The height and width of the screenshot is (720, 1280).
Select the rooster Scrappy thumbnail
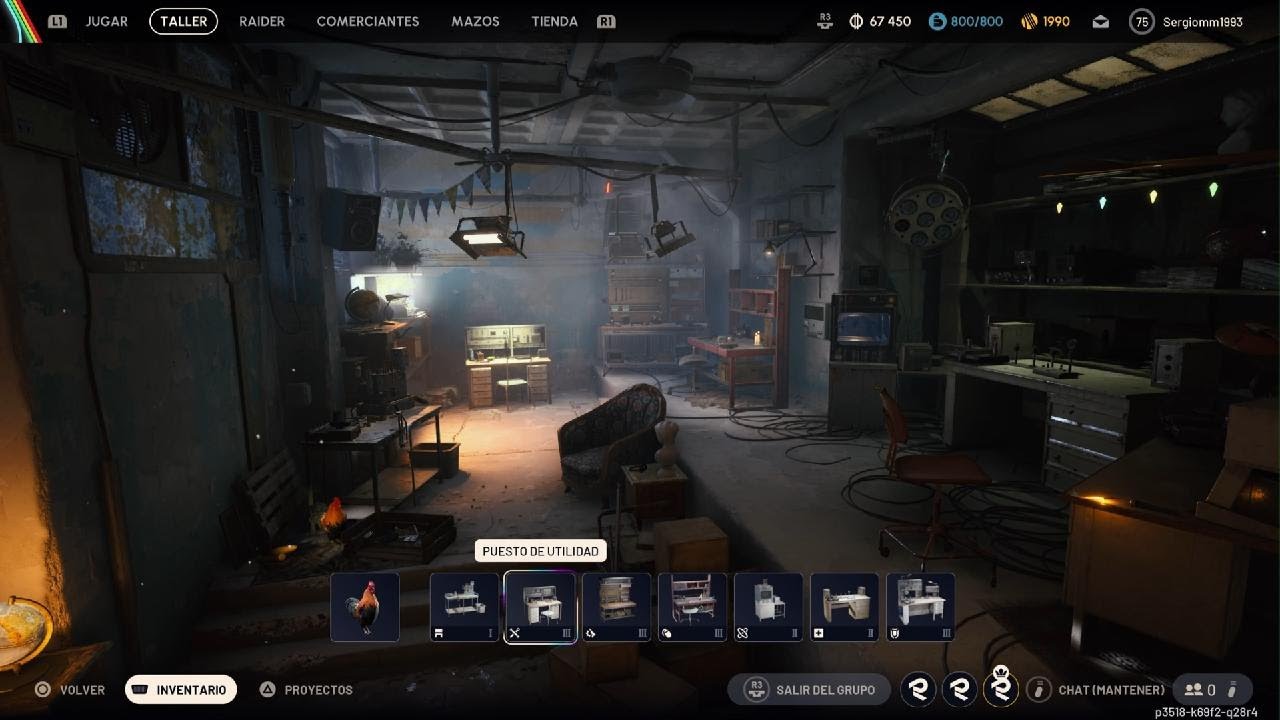point(365,607)
